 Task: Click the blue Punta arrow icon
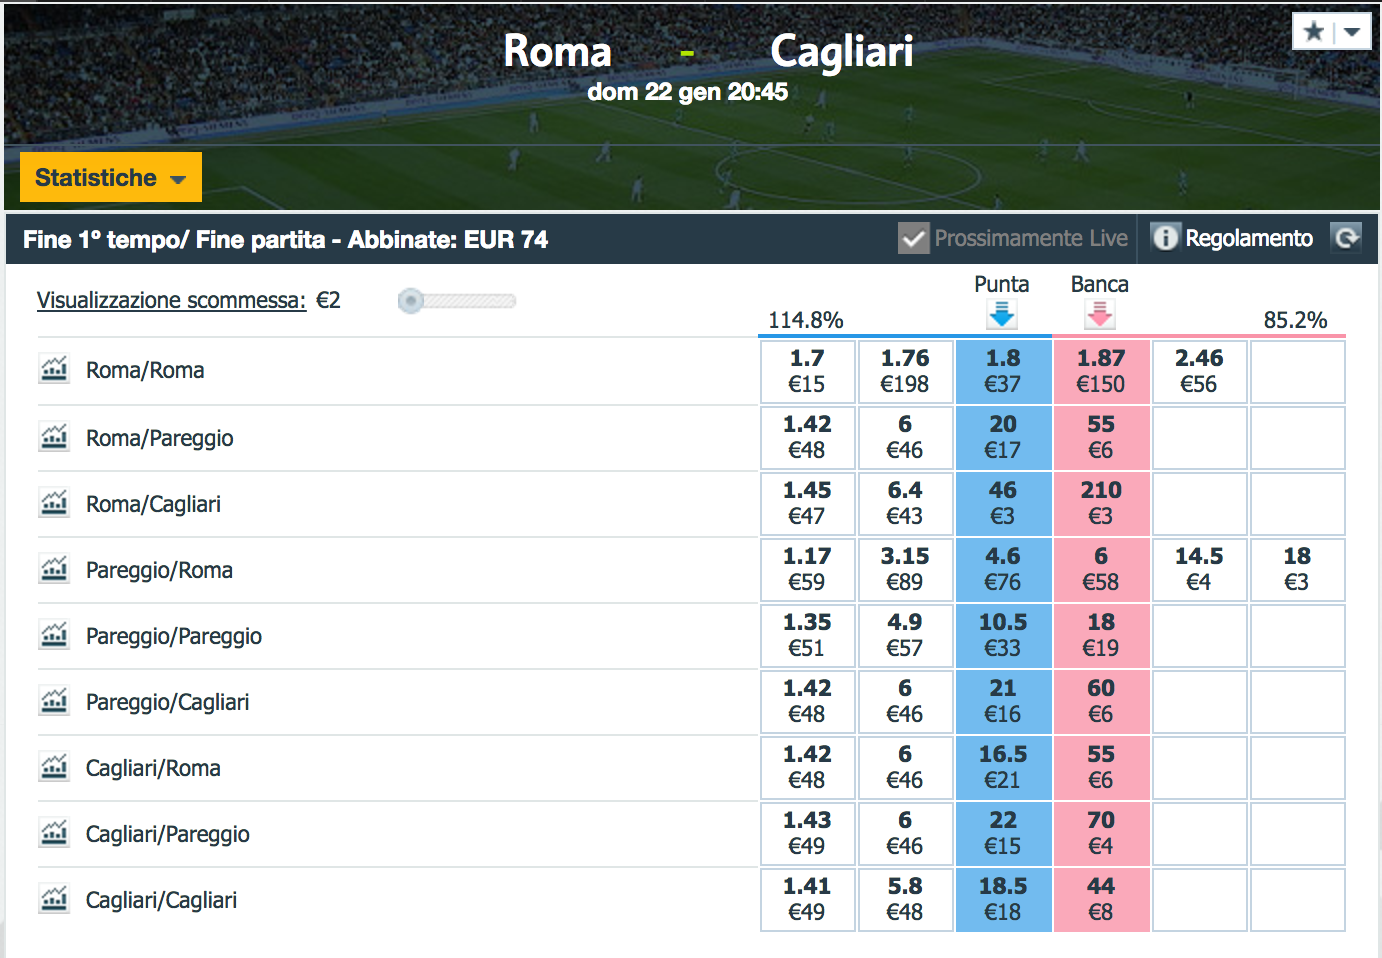click(1002, 315)
